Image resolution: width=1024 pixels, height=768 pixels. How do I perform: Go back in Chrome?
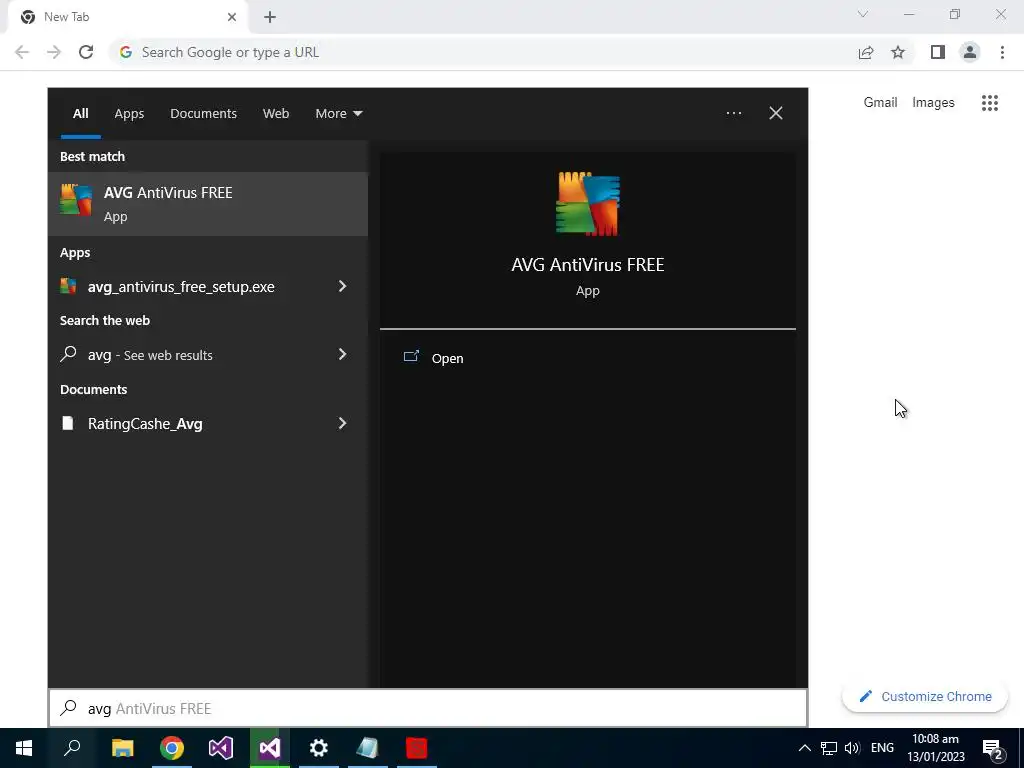[x=22, y=52]
